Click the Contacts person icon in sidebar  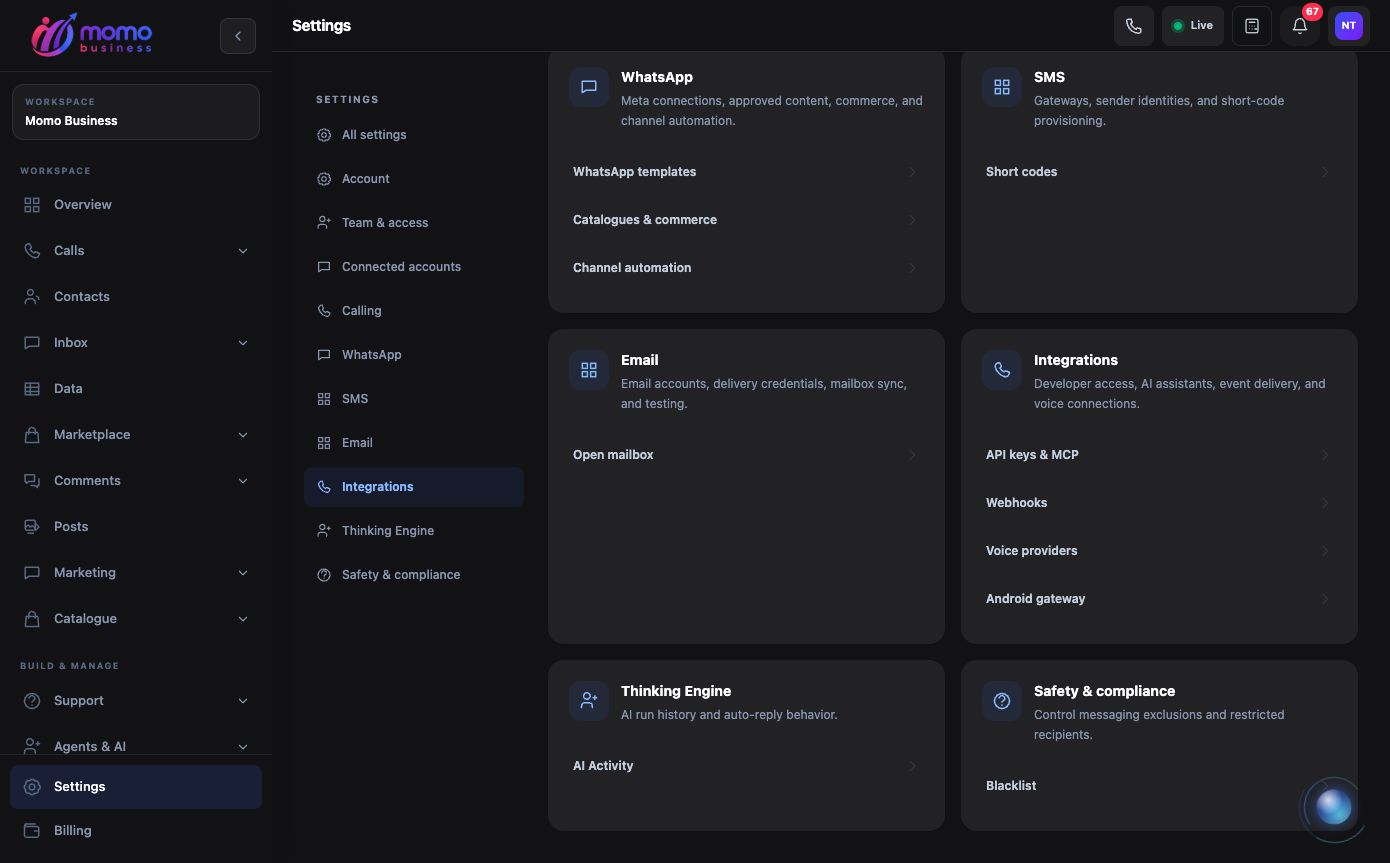pyautogui.click(x=32, y=297)
